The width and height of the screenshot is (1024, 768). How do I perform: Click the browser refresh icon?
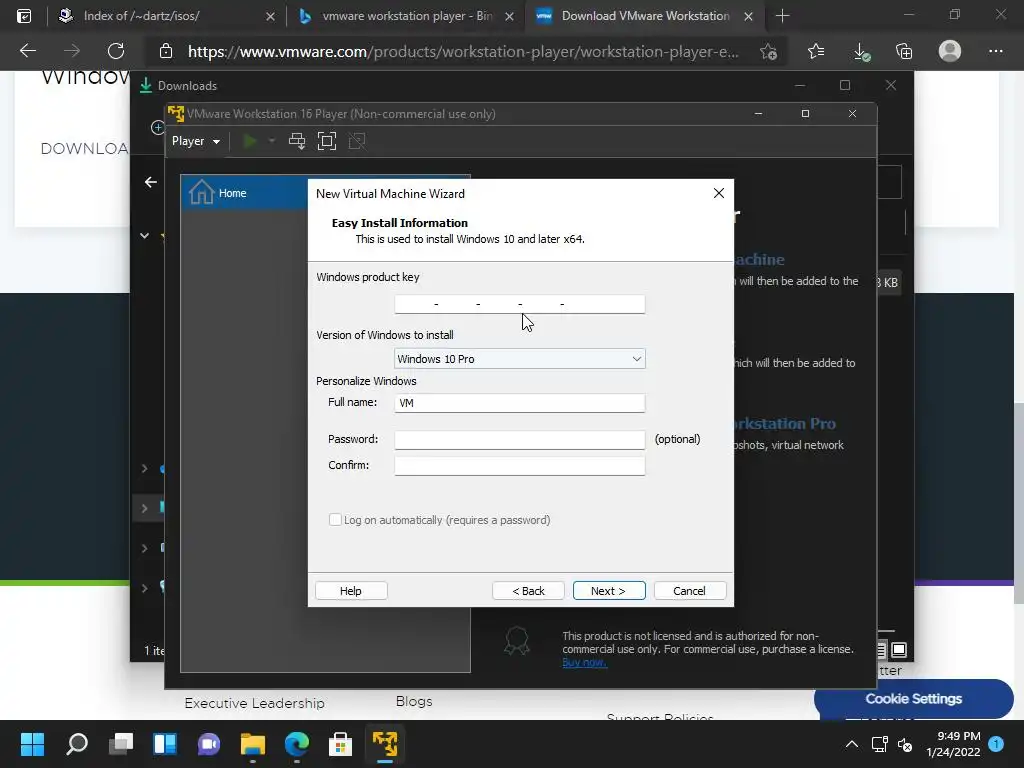pyautogui.click(x=116, y=51)
